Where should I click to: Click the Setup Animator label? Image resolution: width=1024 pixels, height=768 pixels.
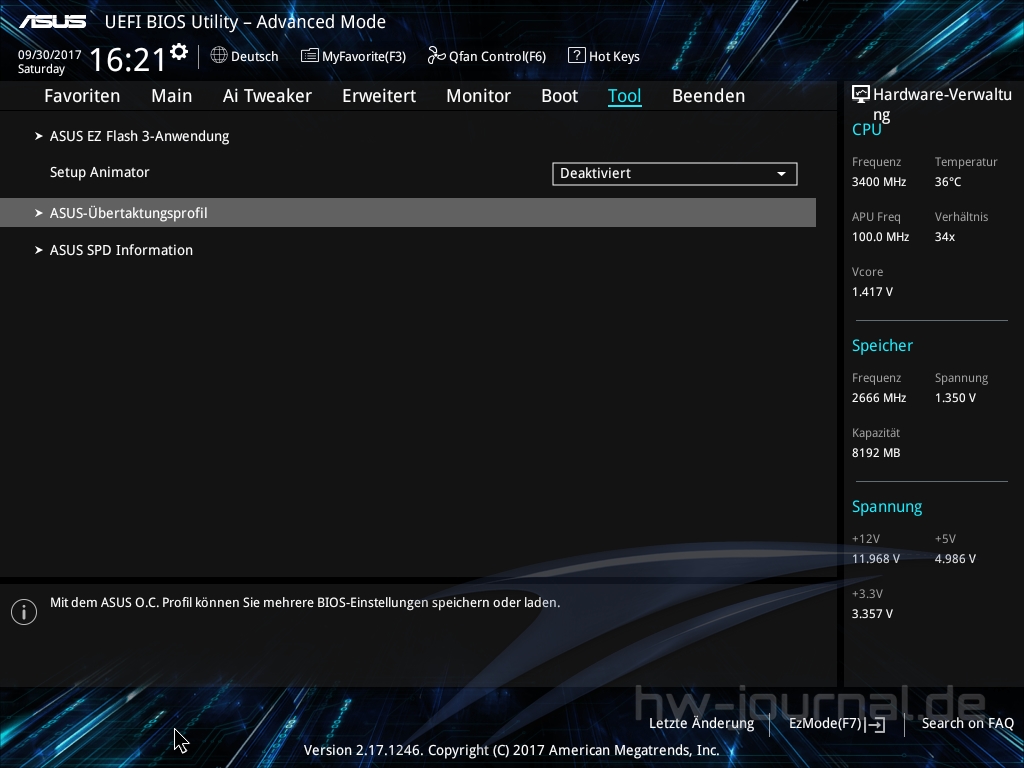pos(100,172)
